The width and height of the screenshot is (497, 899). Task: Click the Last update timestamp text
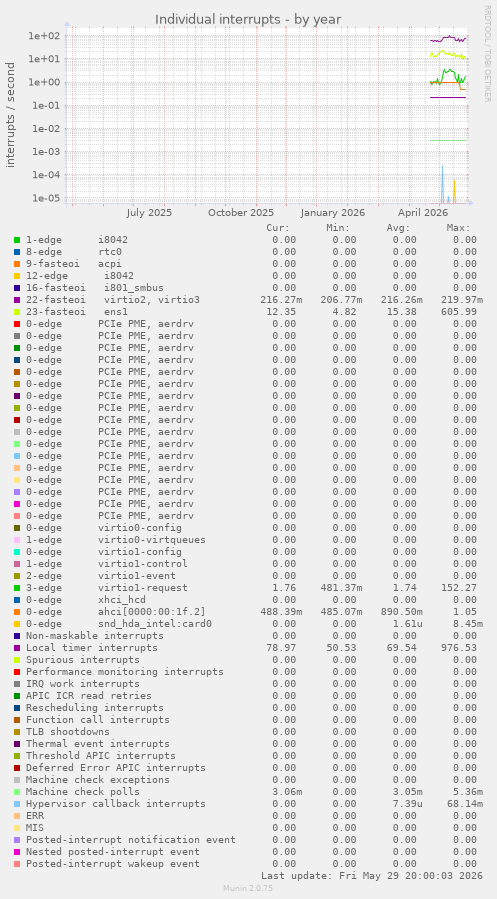tap(371, 876)
